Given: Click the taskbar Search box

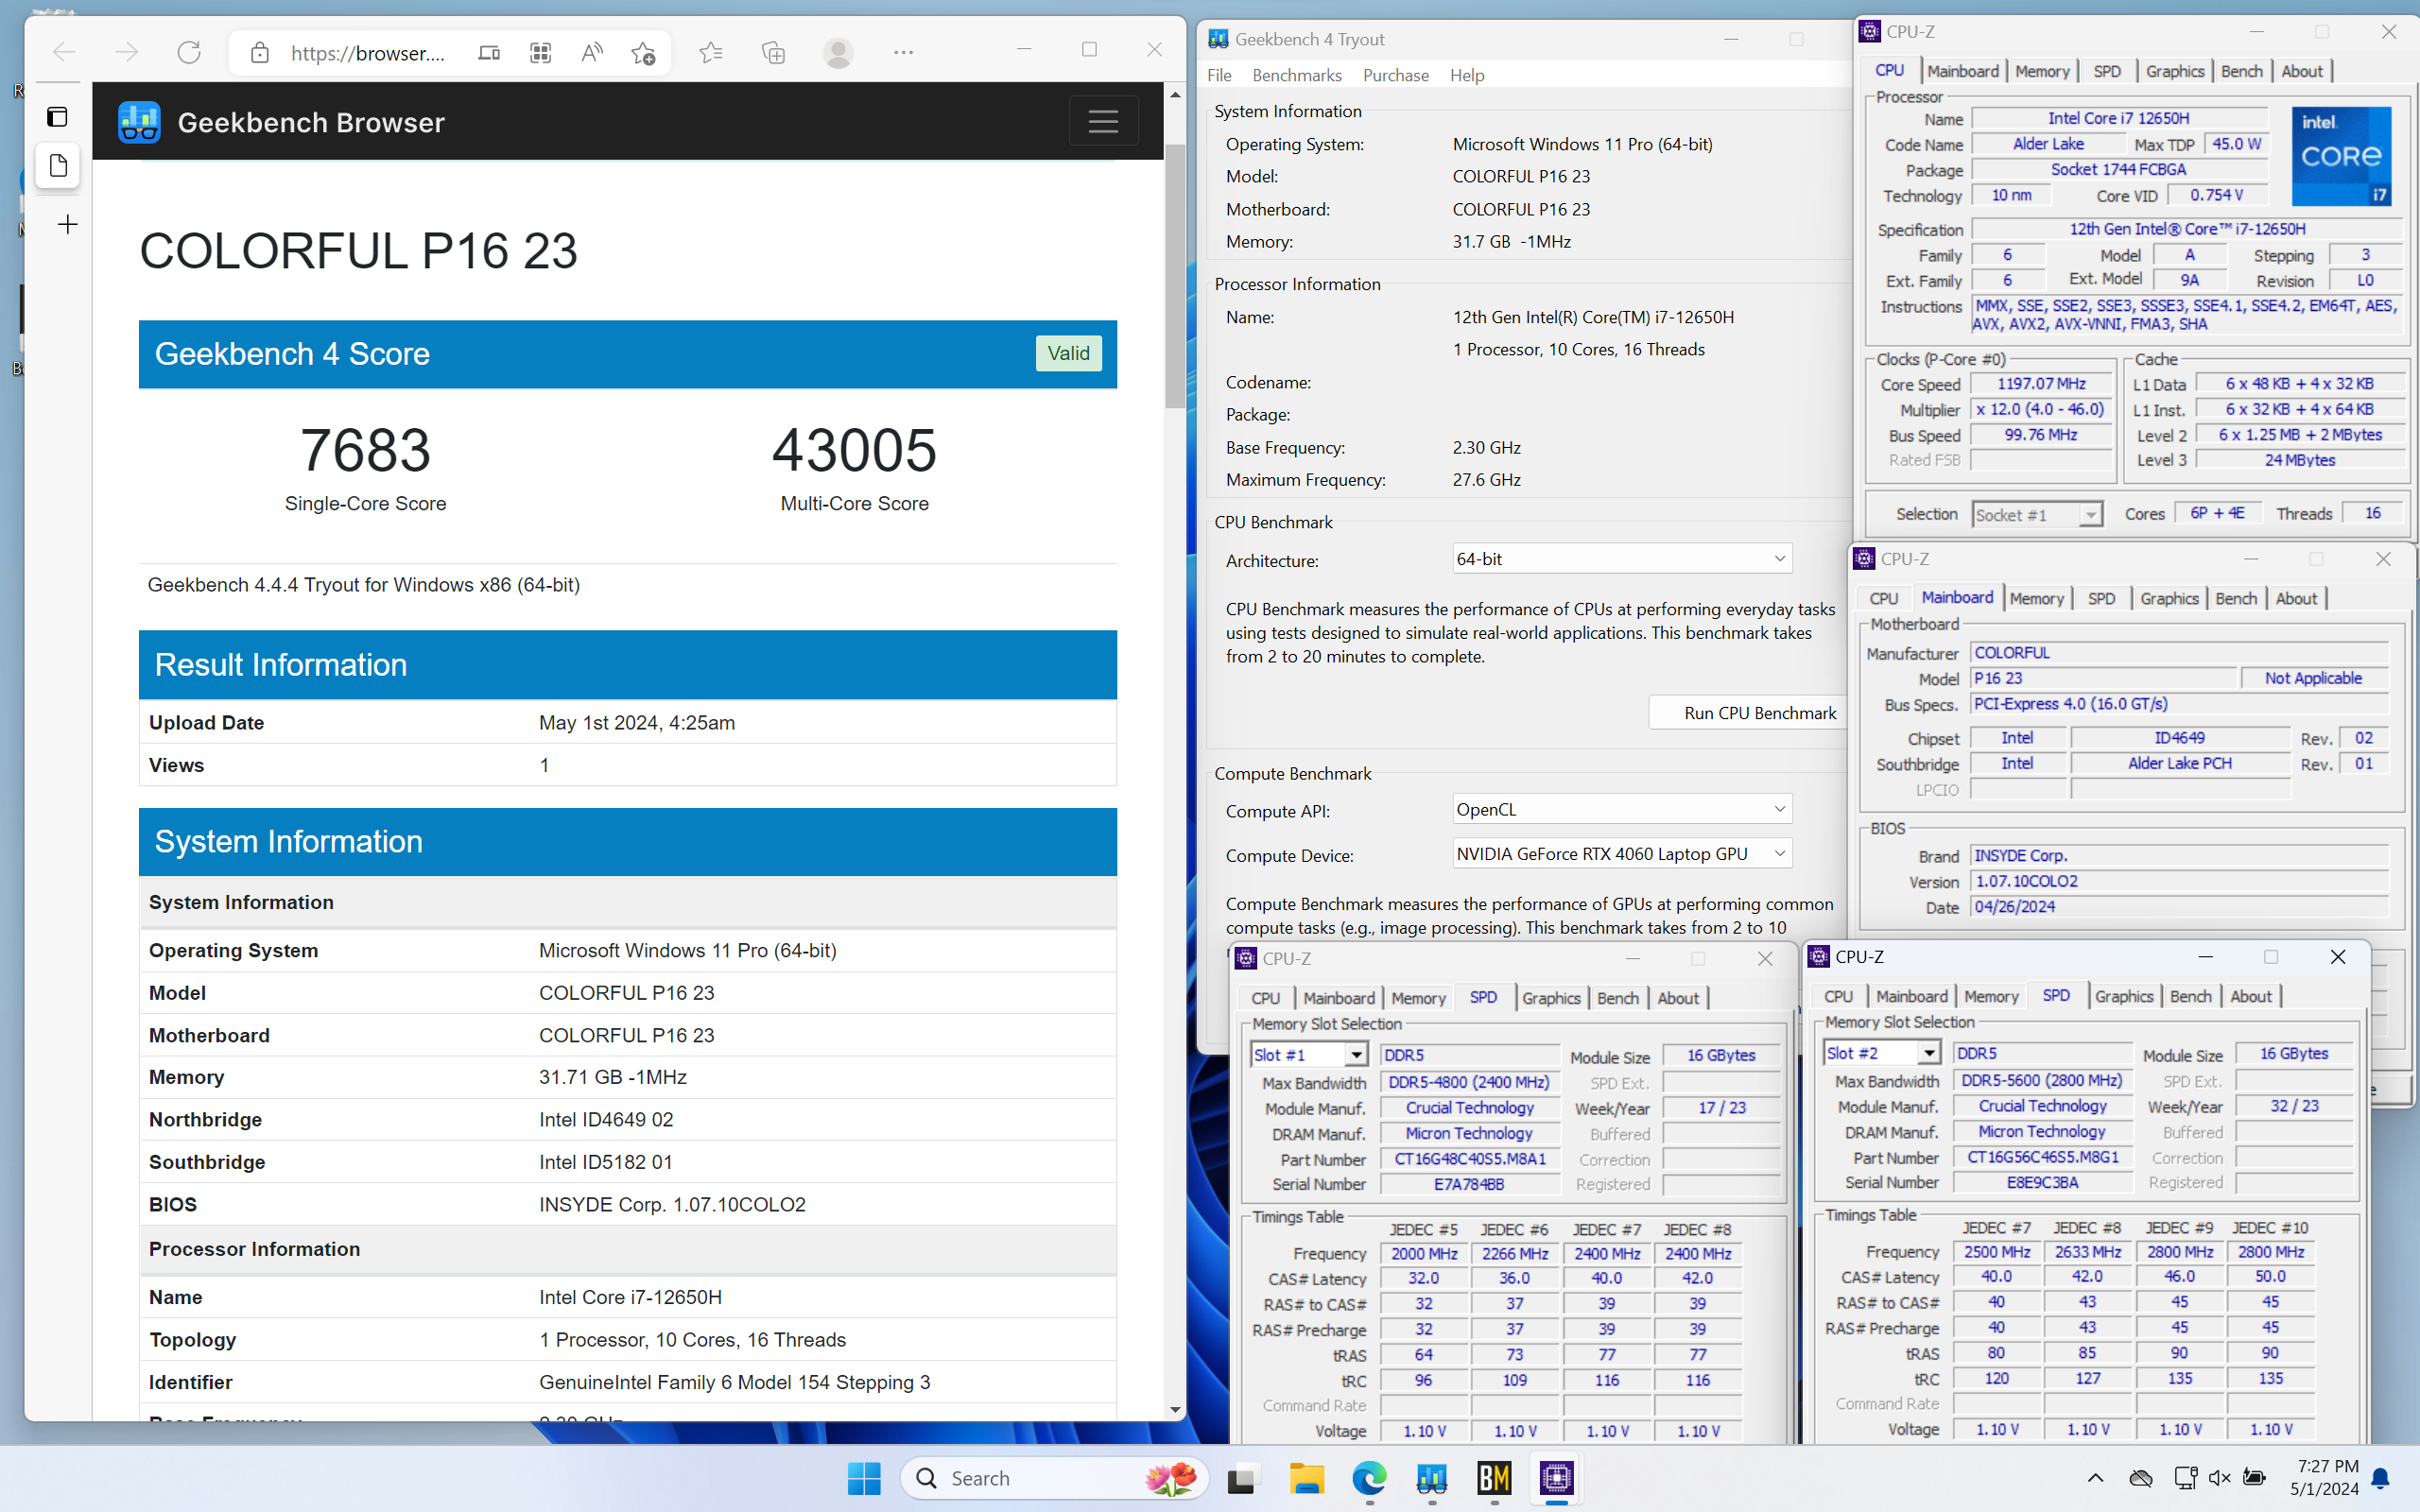Looking at the screenshot, I should click(1055, 1478).
